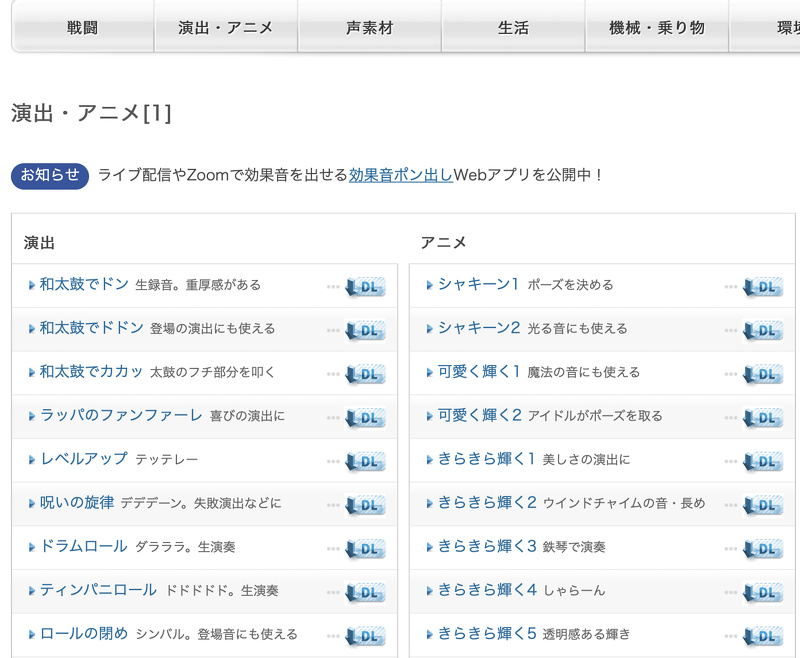This screenshot has height=658, width=800.
Task: Play the ロールの閉め sound
Action: click(x=84, y=634)
